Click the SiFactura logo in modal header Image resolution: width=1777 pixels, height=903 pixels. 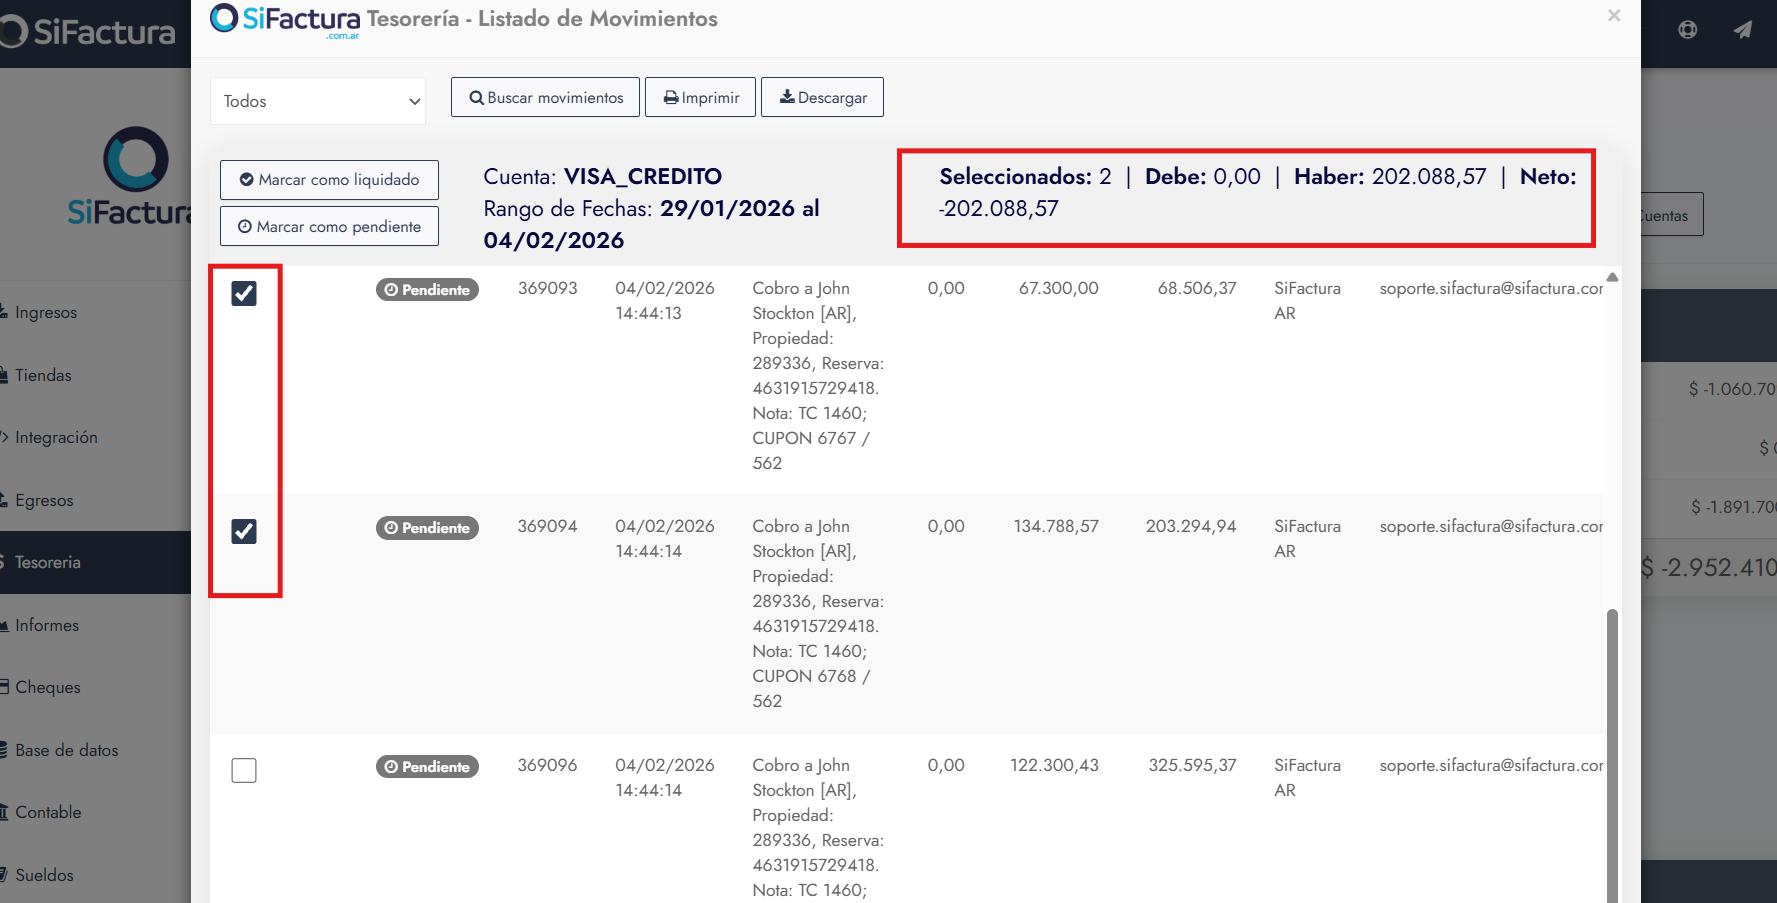point(285,20)
